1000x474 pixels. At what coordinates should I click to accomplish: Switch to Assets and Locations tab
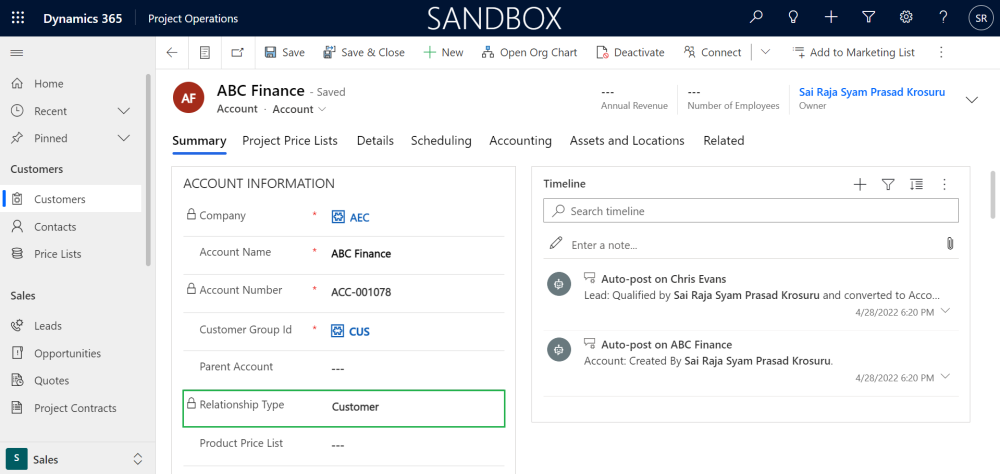(x=627, y=140)
